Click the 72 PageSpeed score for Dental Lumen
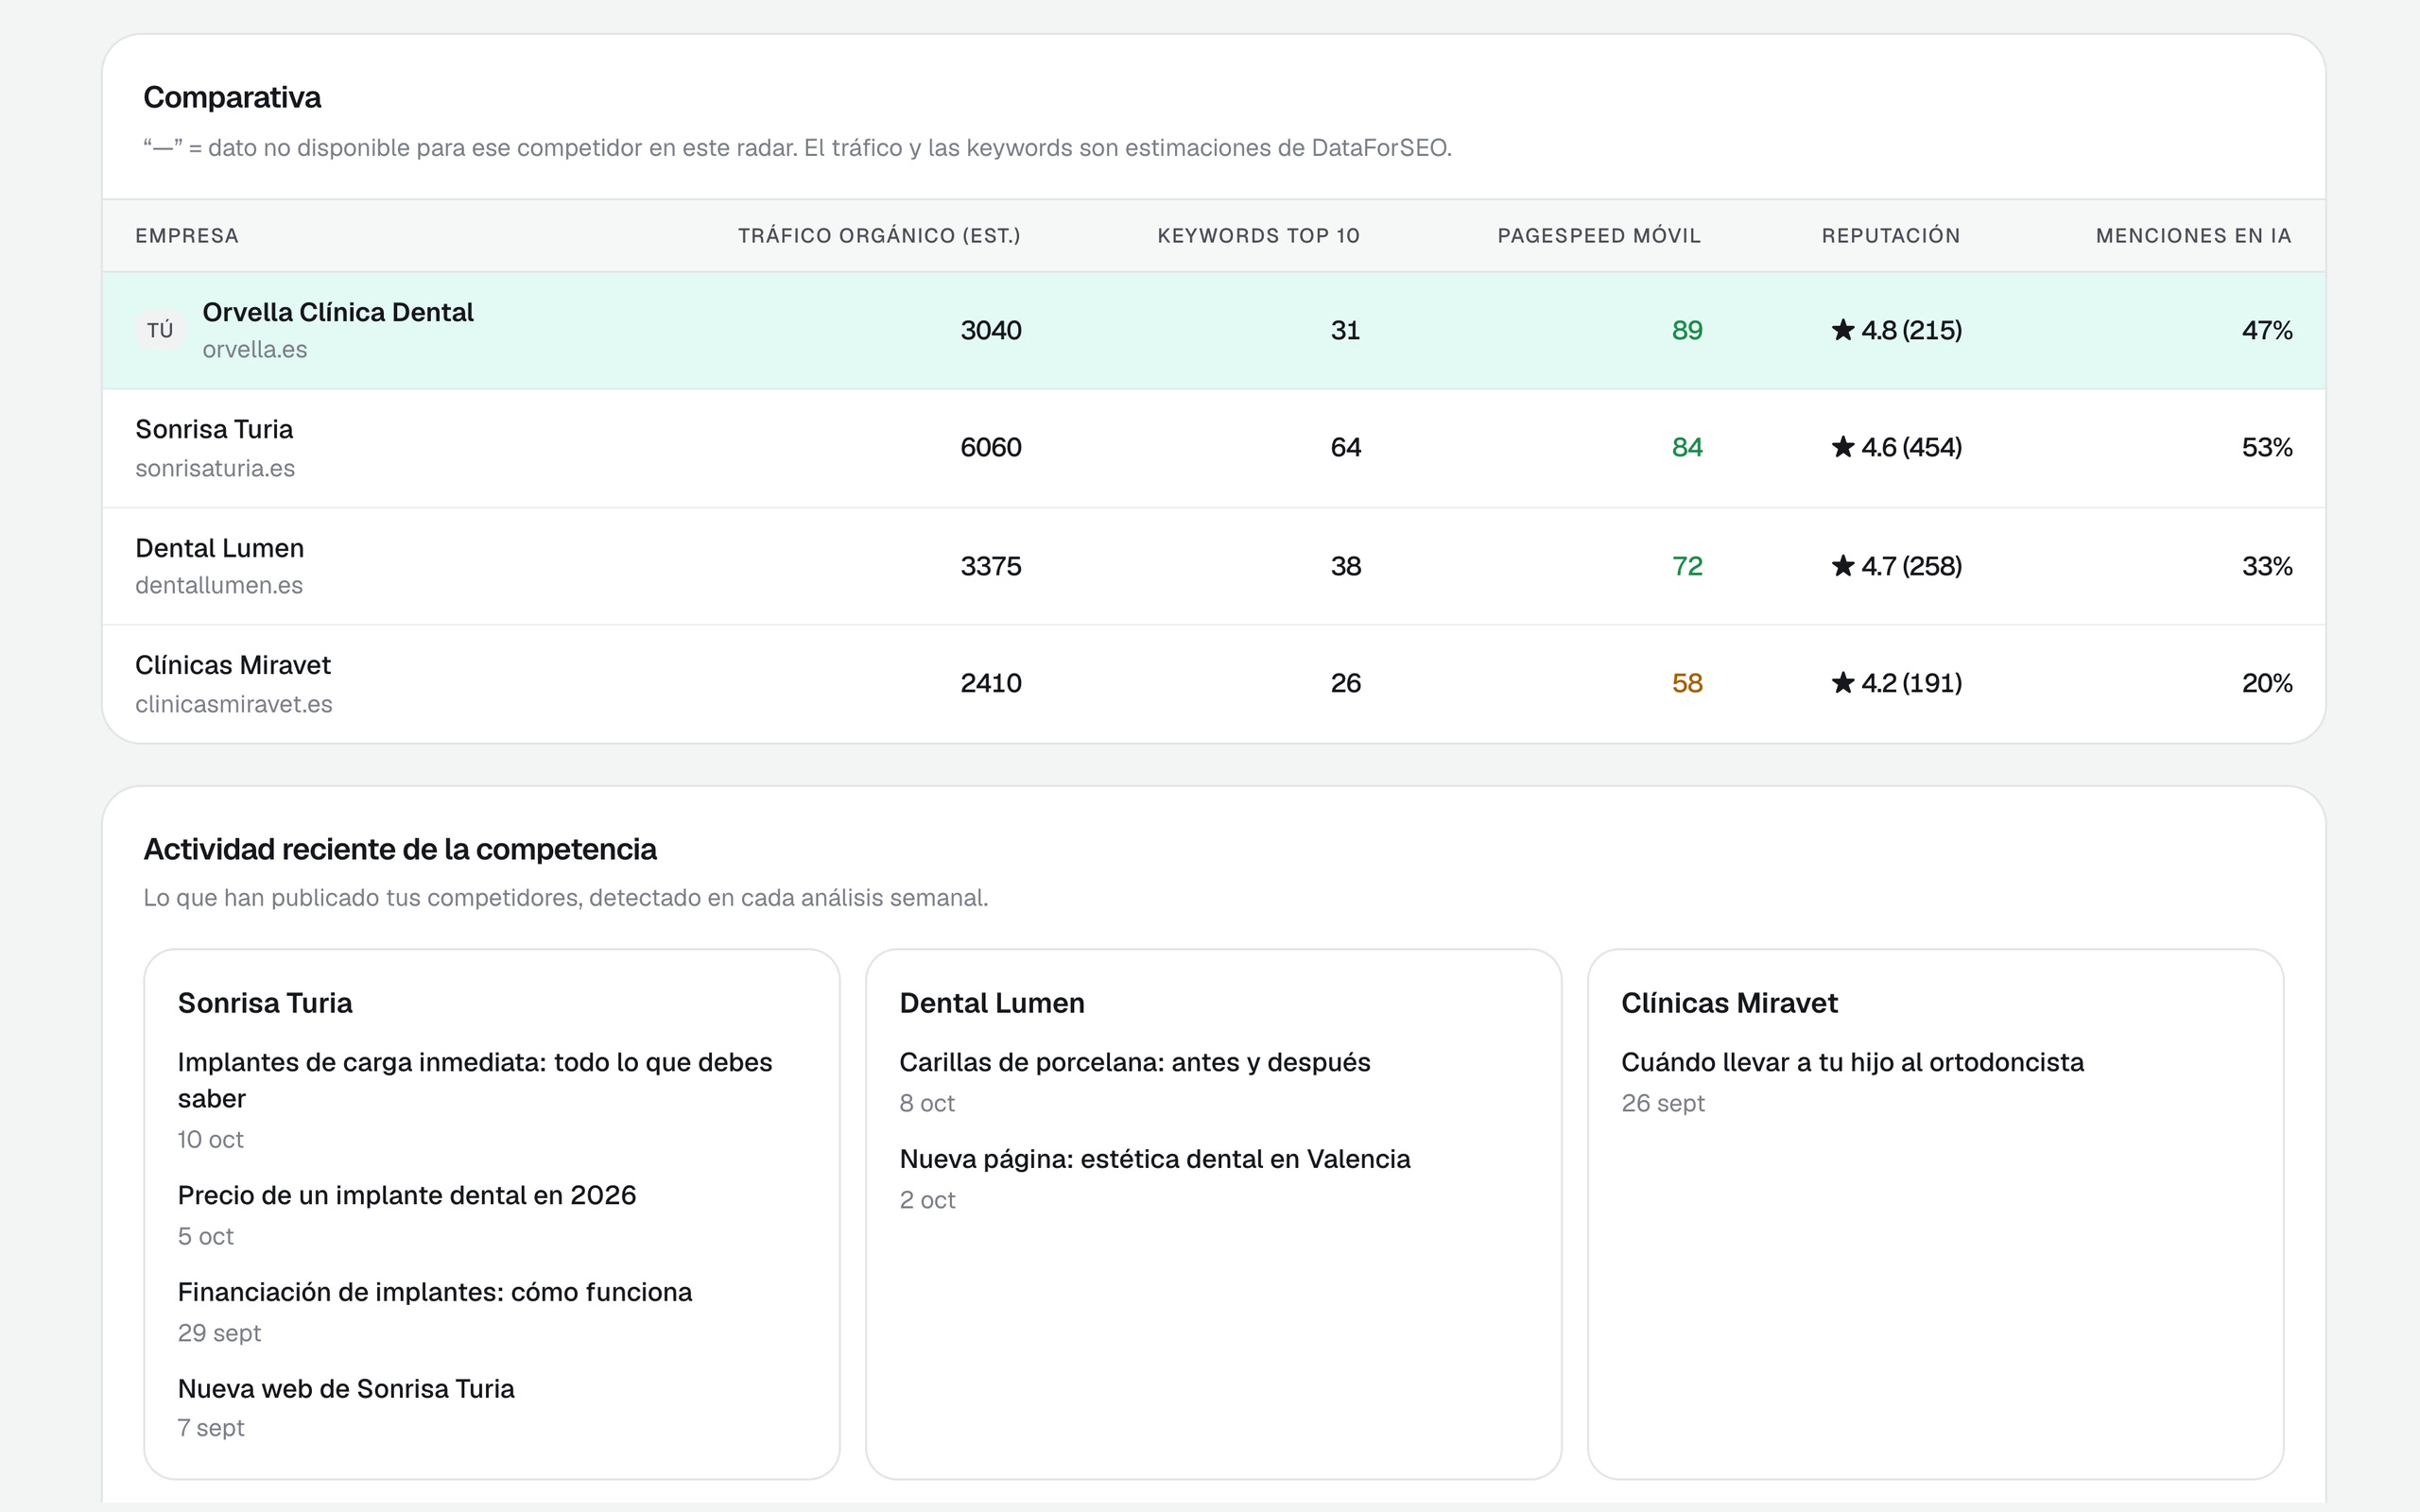The image size is (2420, 1512). [x=1687, y=566]
